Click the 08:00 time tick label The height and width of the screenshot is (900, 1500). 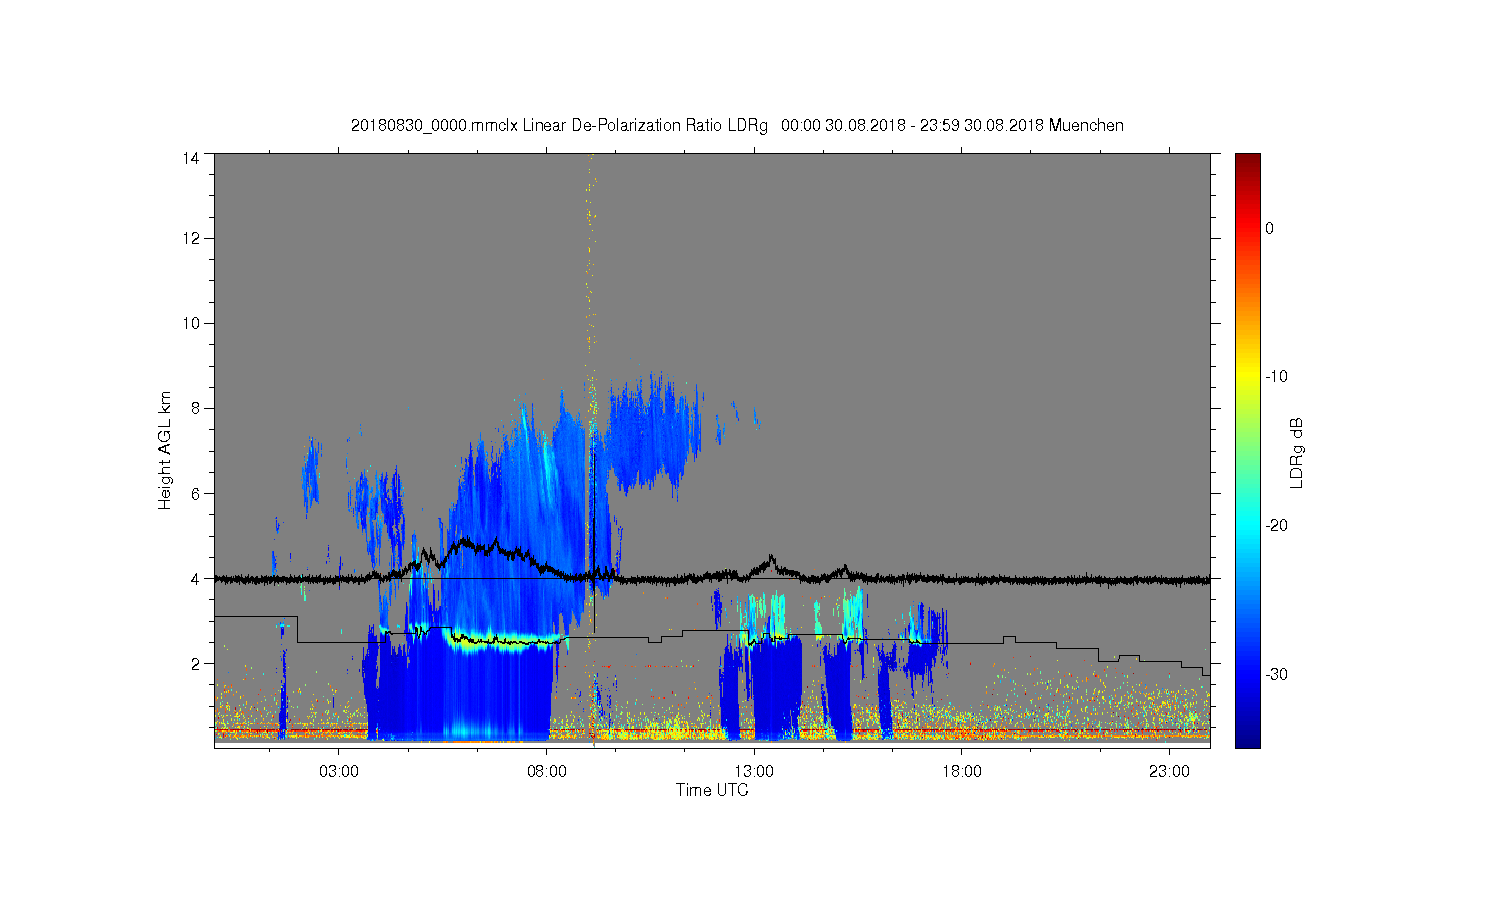(547, 772)
